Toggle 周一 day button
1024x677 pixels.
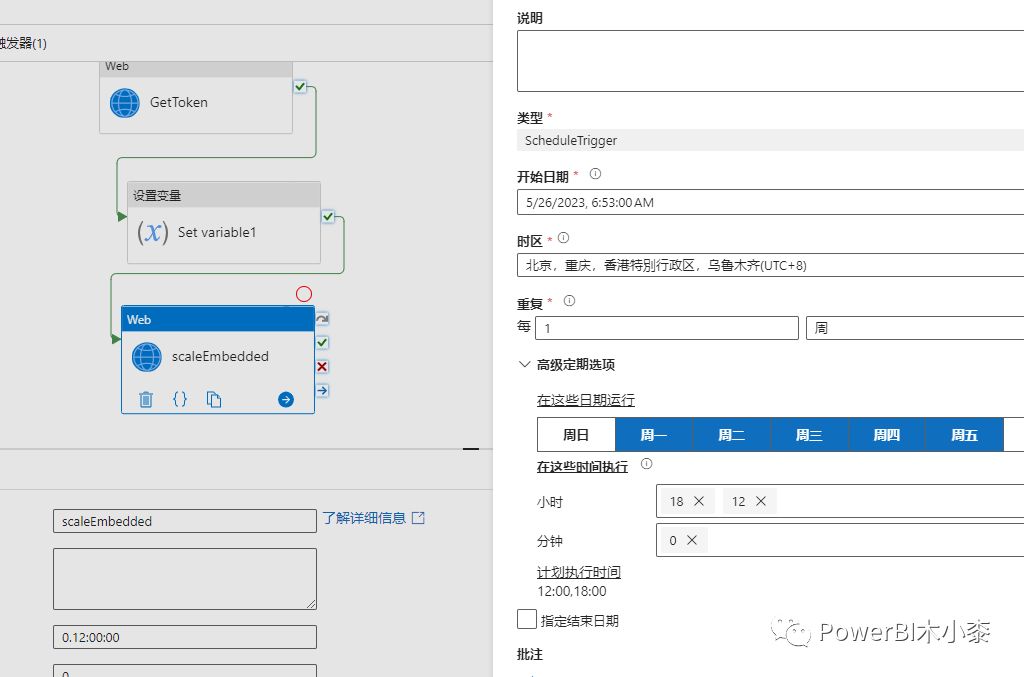[654, 435]
